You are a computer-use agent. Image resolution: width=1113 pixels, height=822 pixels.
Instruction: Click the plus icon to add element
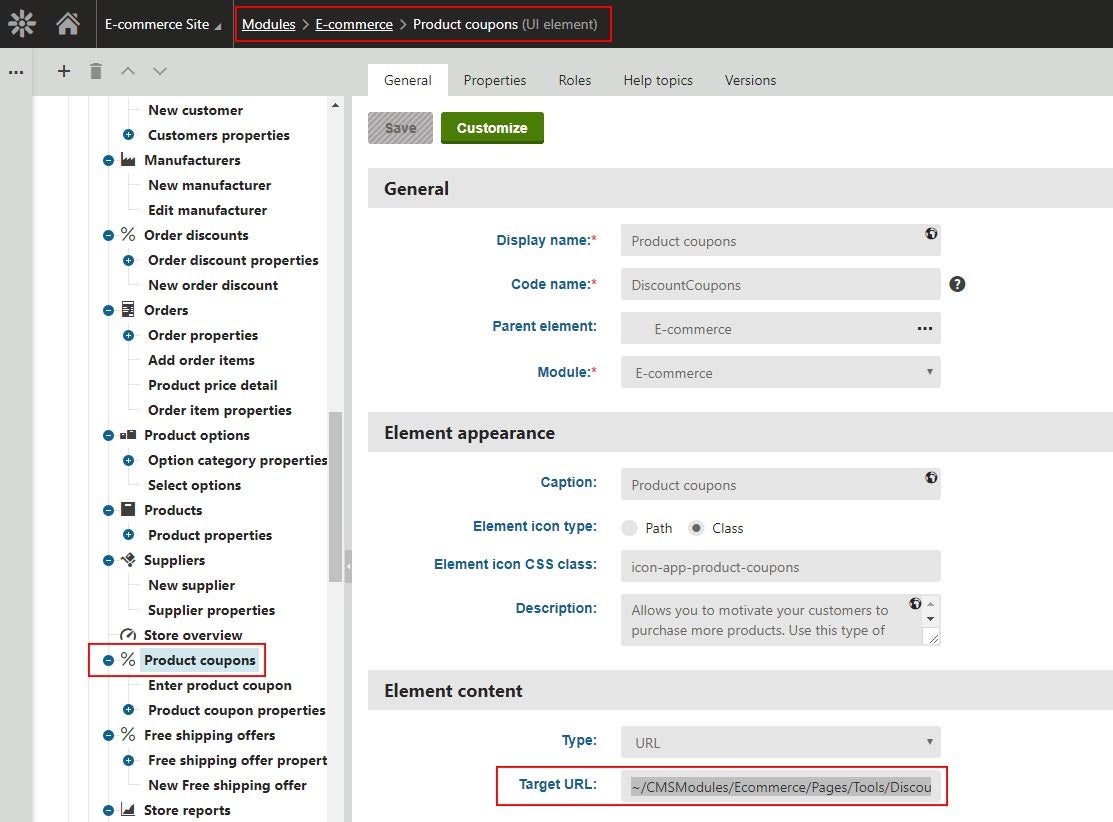coord(64,71)
